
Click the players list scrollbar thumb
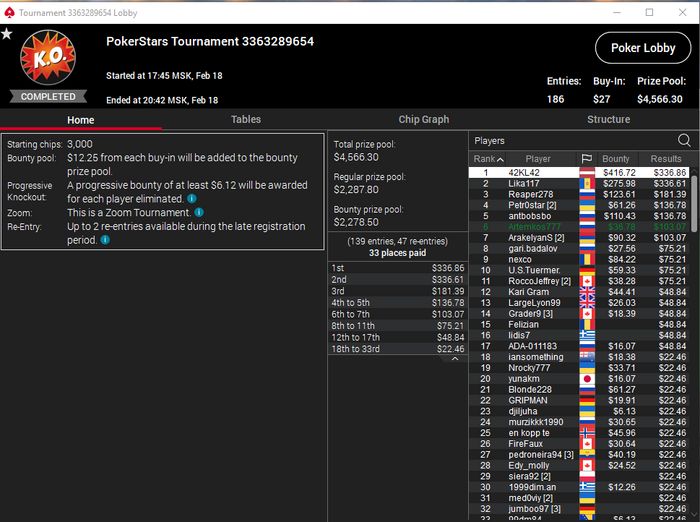(x=694, y=204)
